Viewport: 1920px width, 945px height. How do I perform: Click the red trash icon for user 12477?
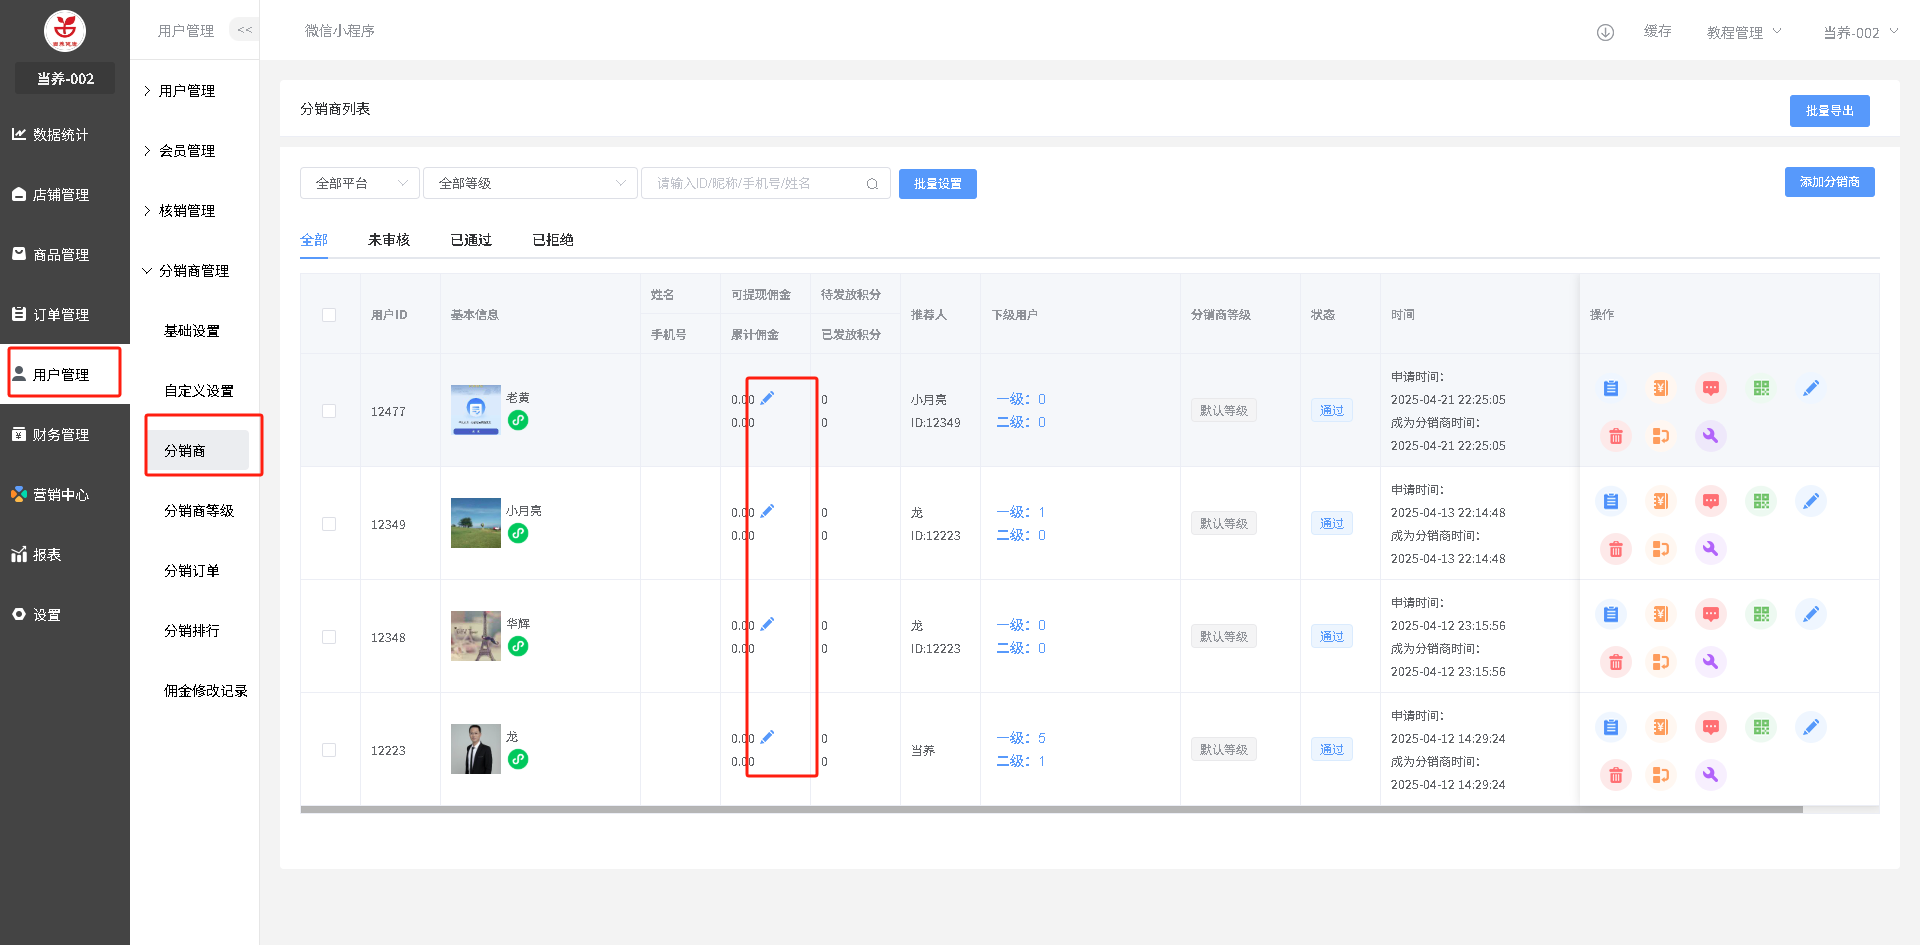tap(1615, 436)
